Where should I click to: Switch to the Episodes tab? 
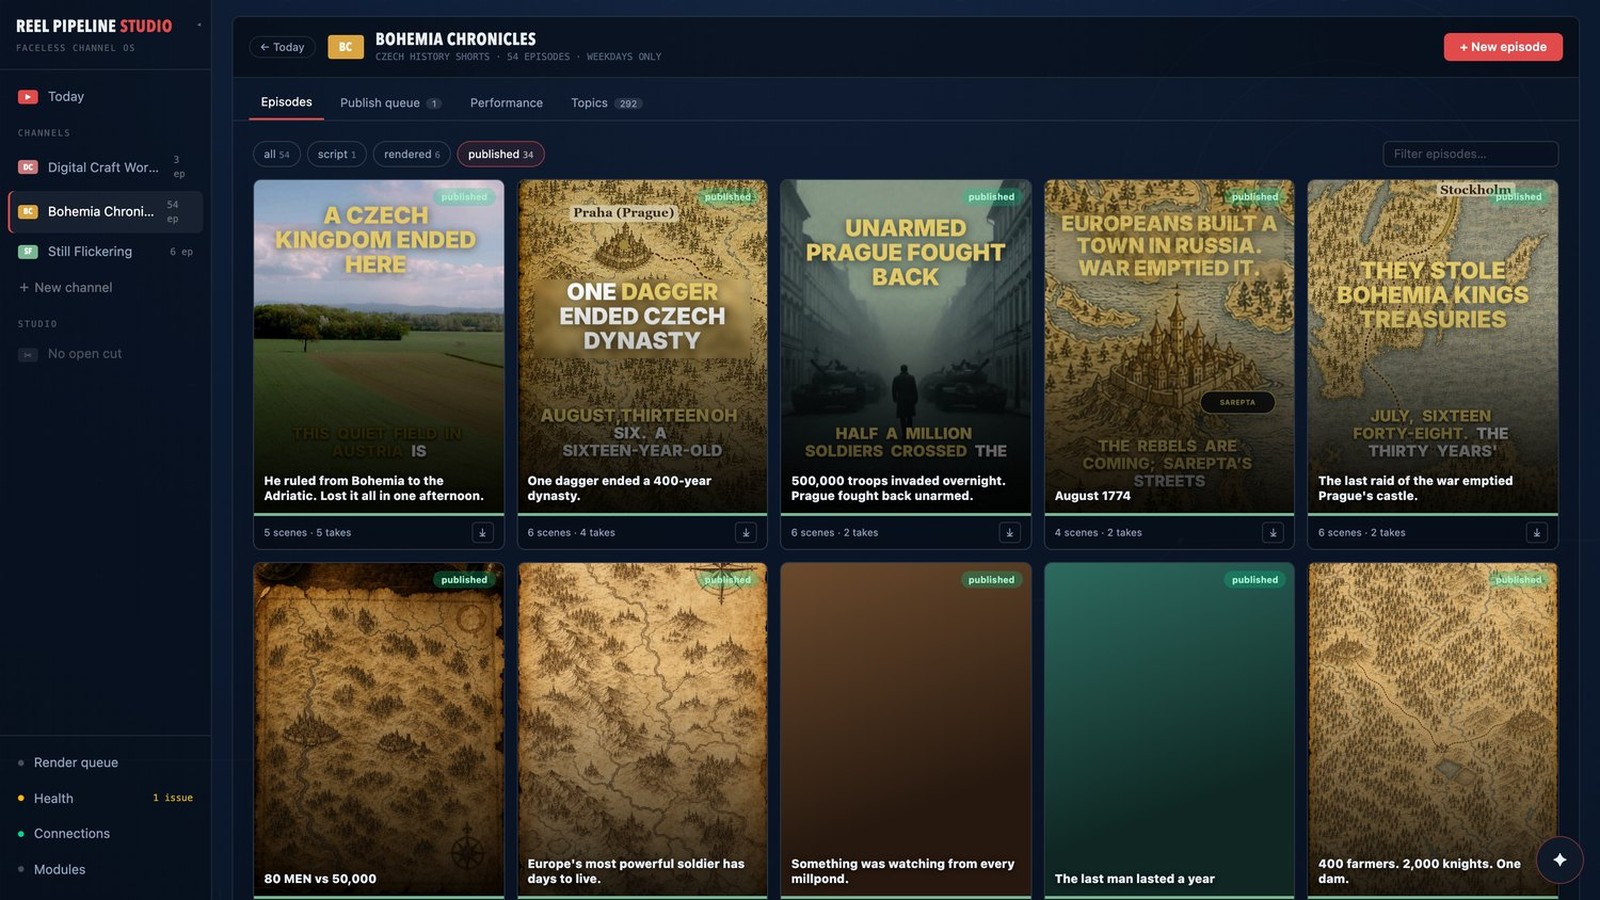[x=286, y=102]
